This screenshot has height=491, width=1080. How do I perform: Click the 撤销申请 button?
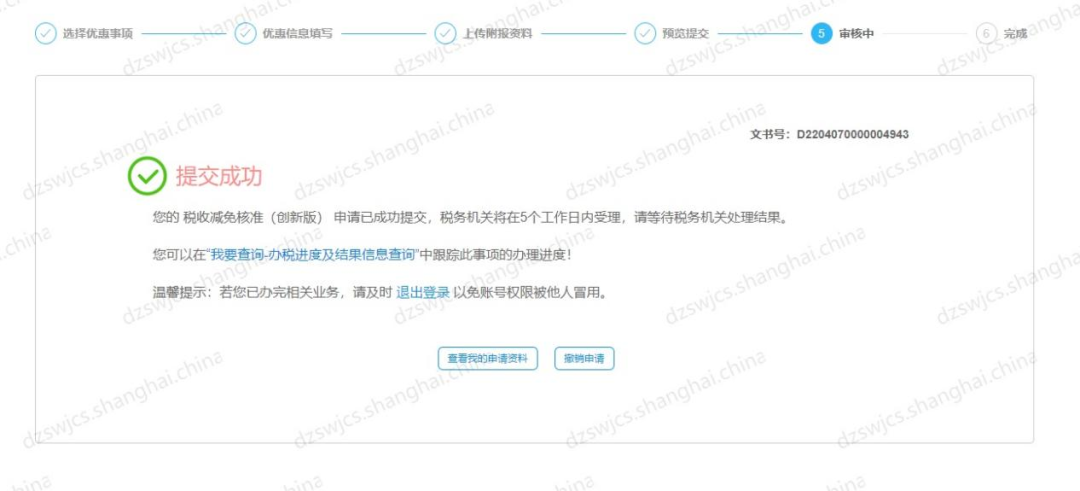[584, 359]
